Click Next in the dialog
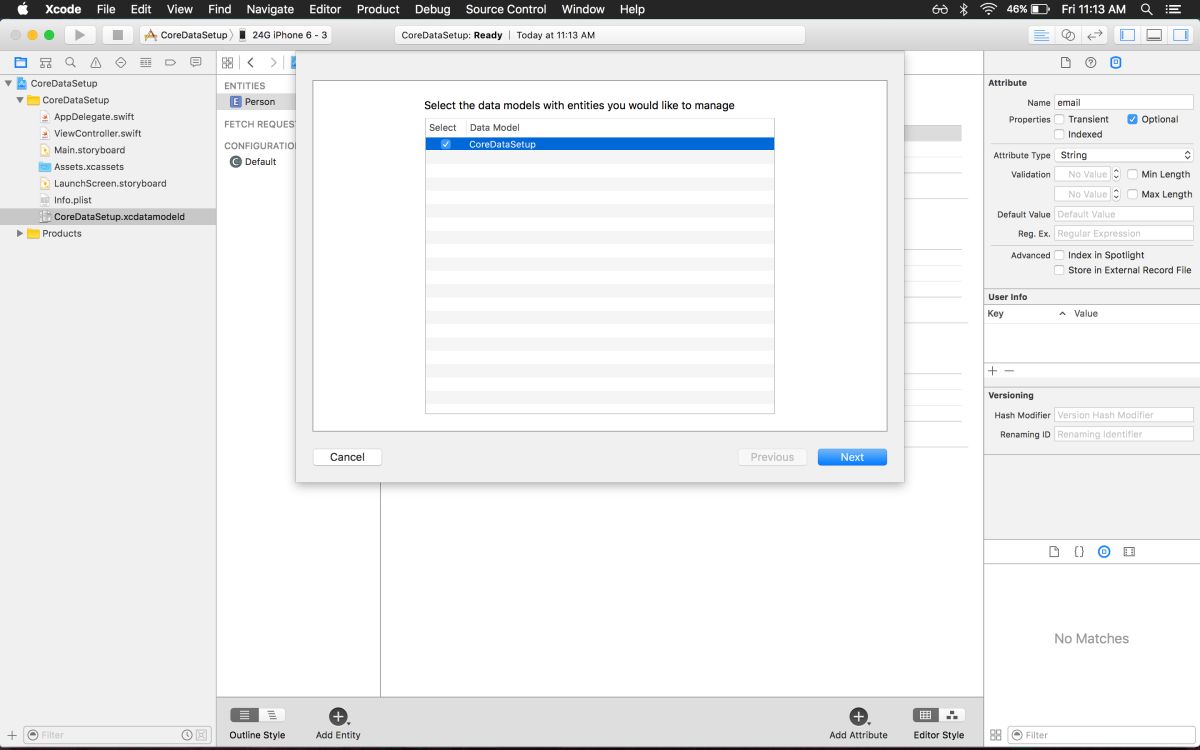The height and width of the screenshot is (750, 1200). 852,457
